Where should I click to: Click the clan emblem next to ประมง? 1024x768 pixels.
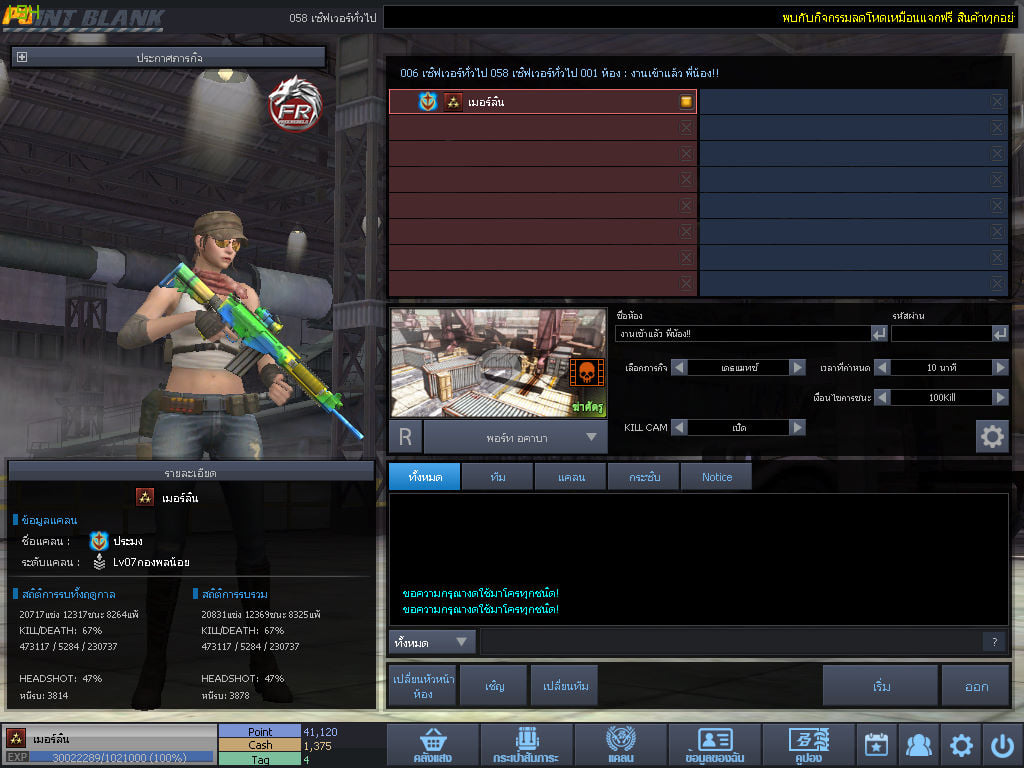click(99, 541)
